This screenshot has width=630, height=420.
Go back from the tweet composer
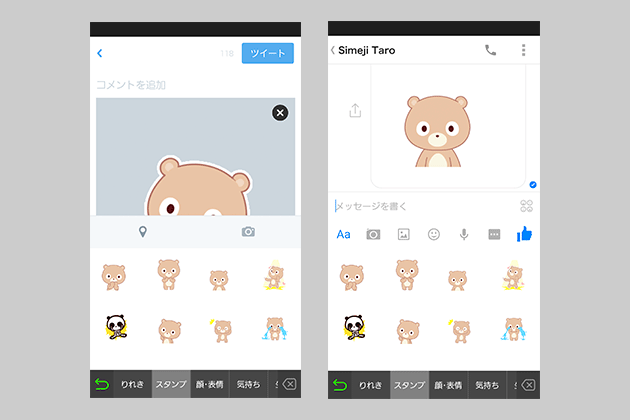[99, 53]
